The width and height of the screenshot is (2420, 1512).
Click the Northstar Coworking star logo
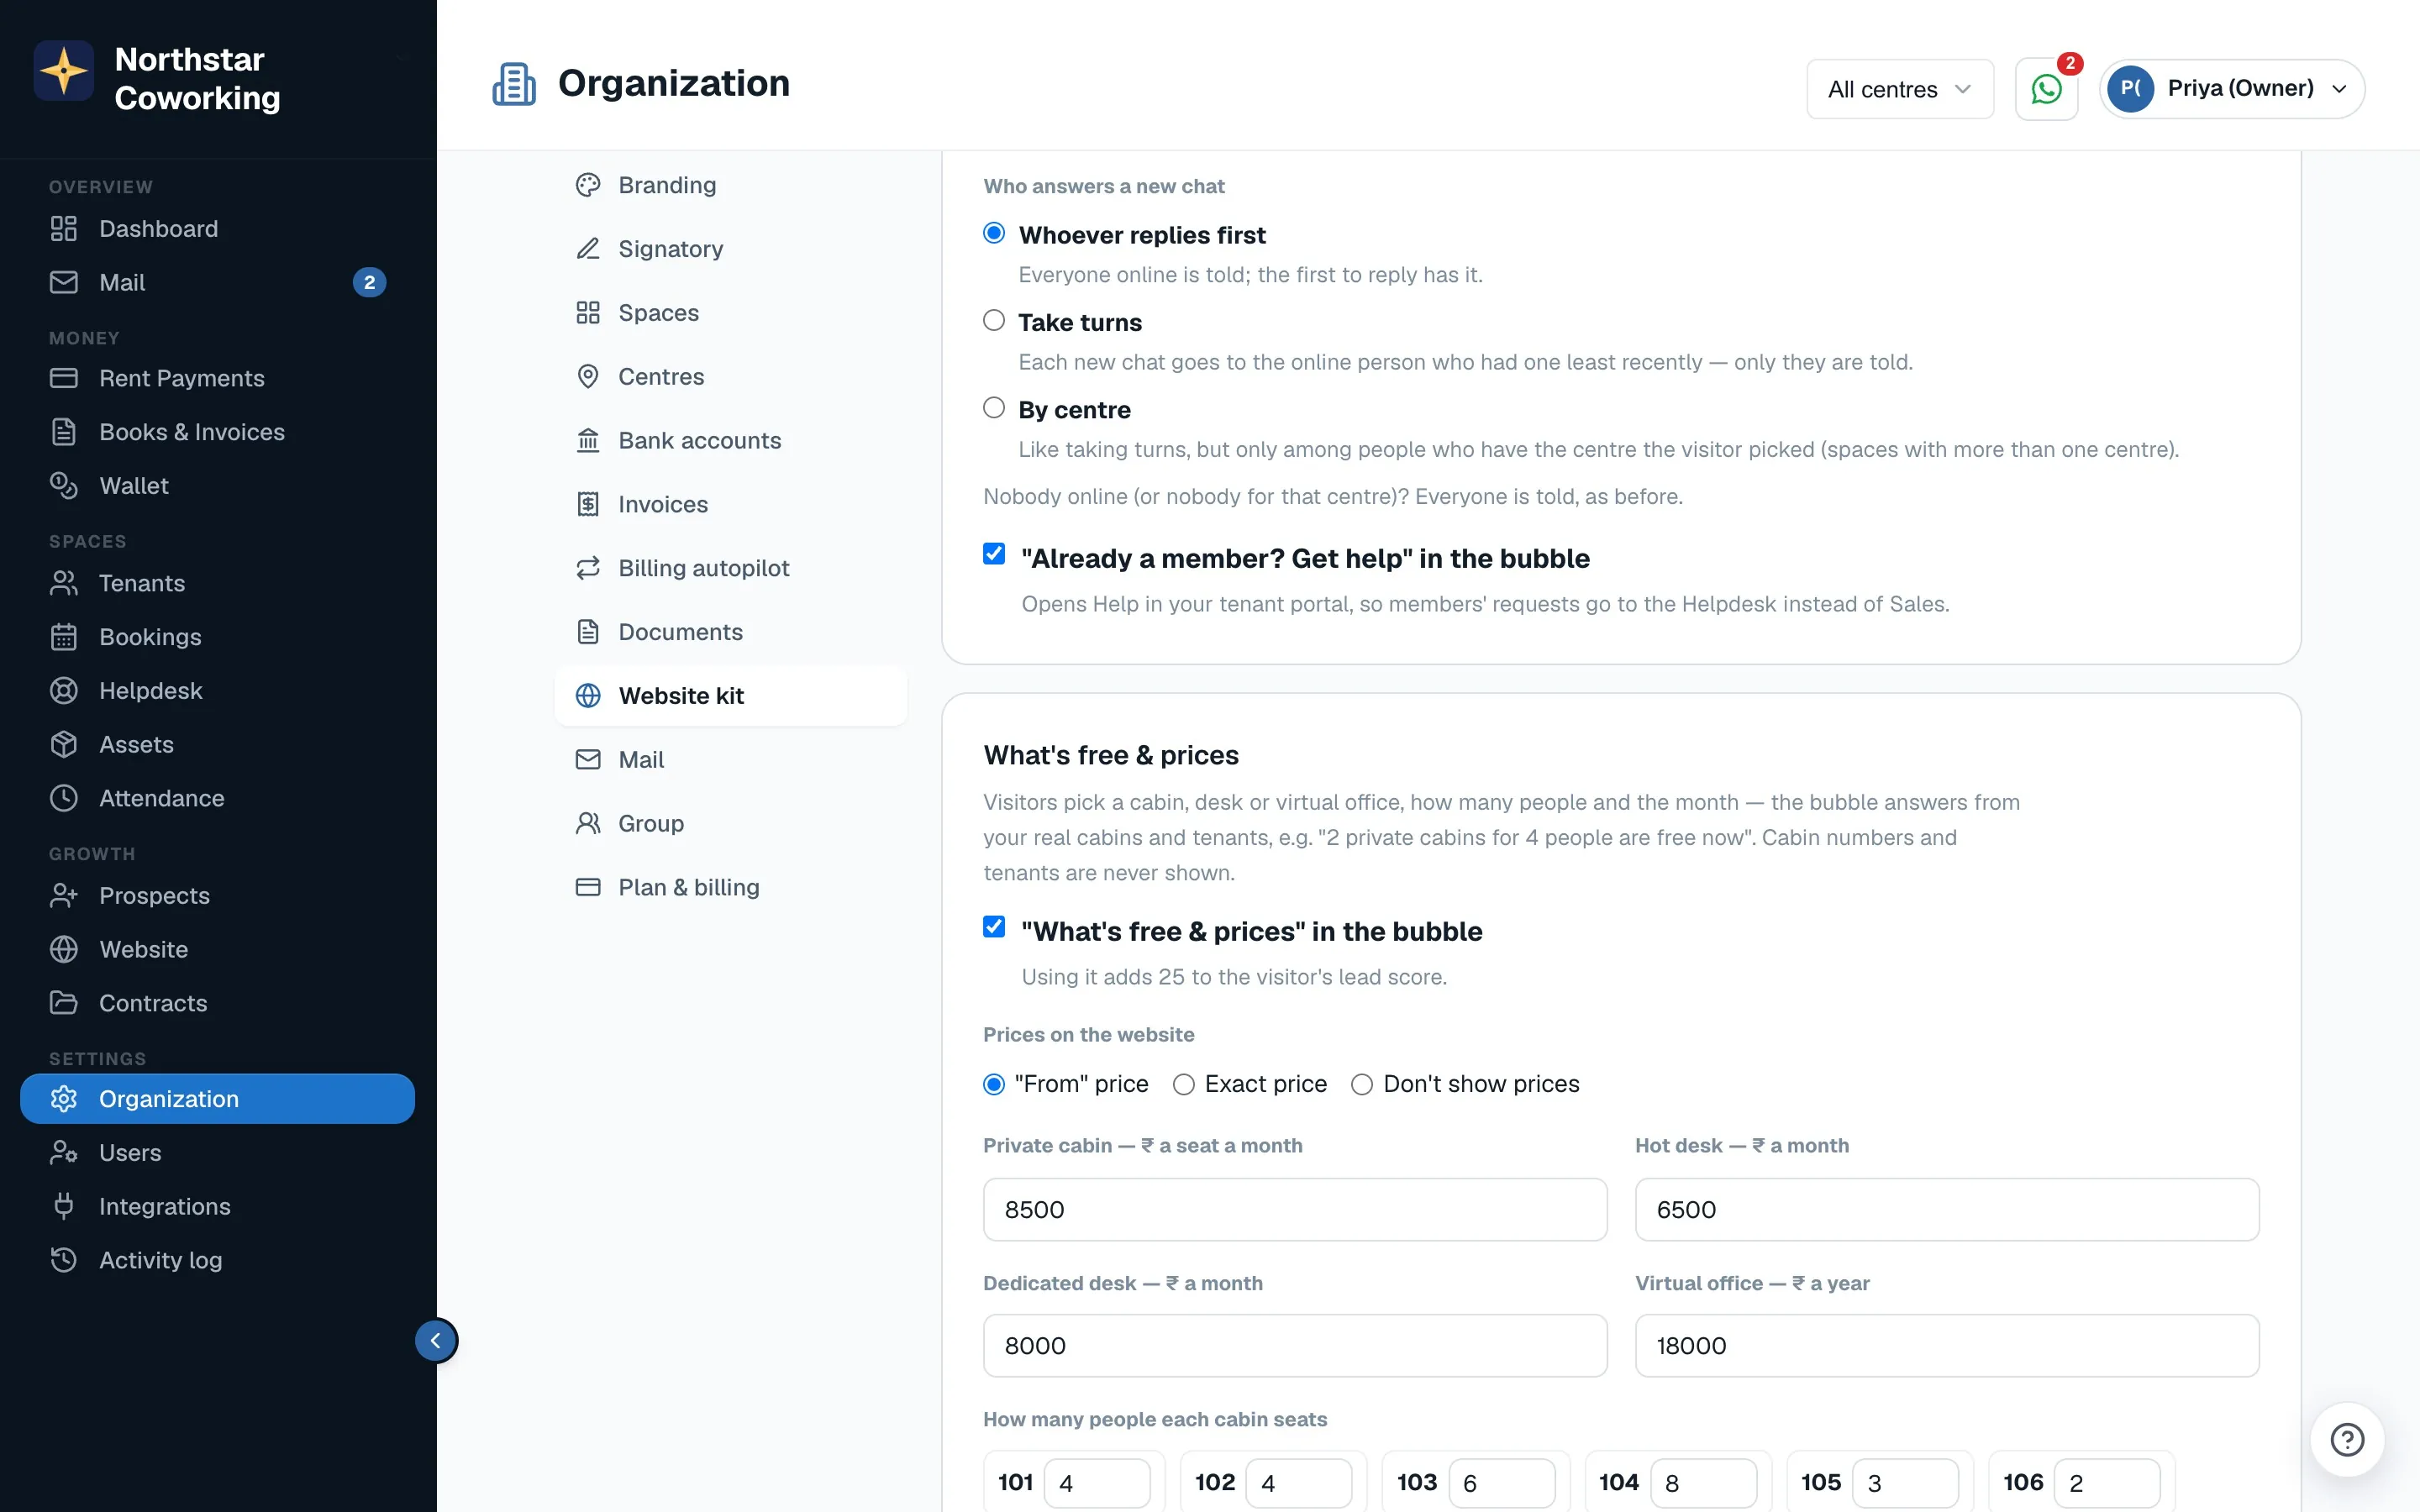[x=64, y=71]
